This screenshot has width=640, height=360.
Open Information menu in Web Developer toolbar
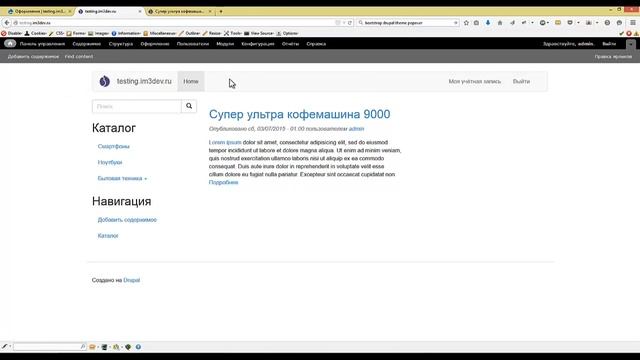[126, 33]
